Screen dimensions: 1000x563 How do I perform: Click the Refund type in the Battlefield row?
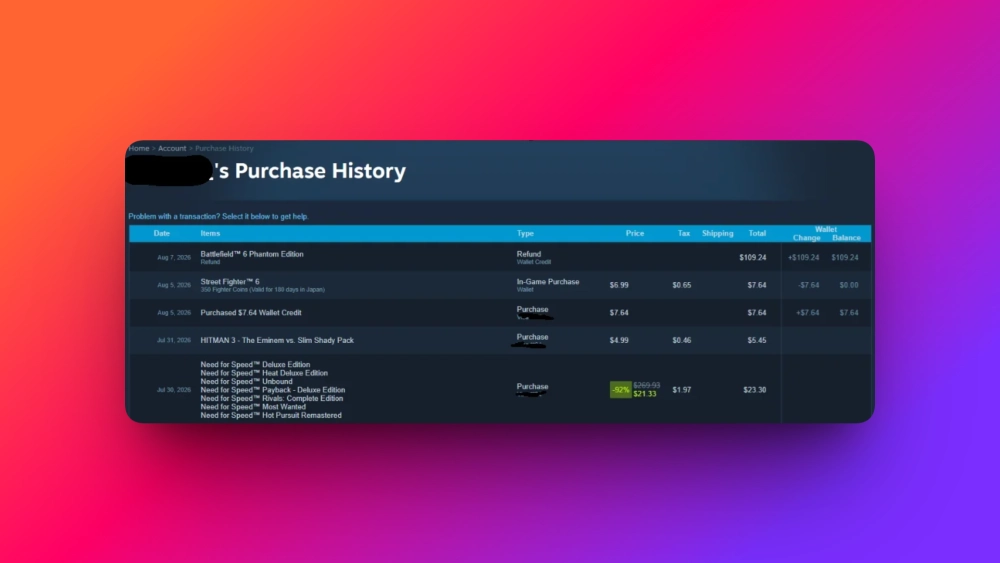(529, 254)
